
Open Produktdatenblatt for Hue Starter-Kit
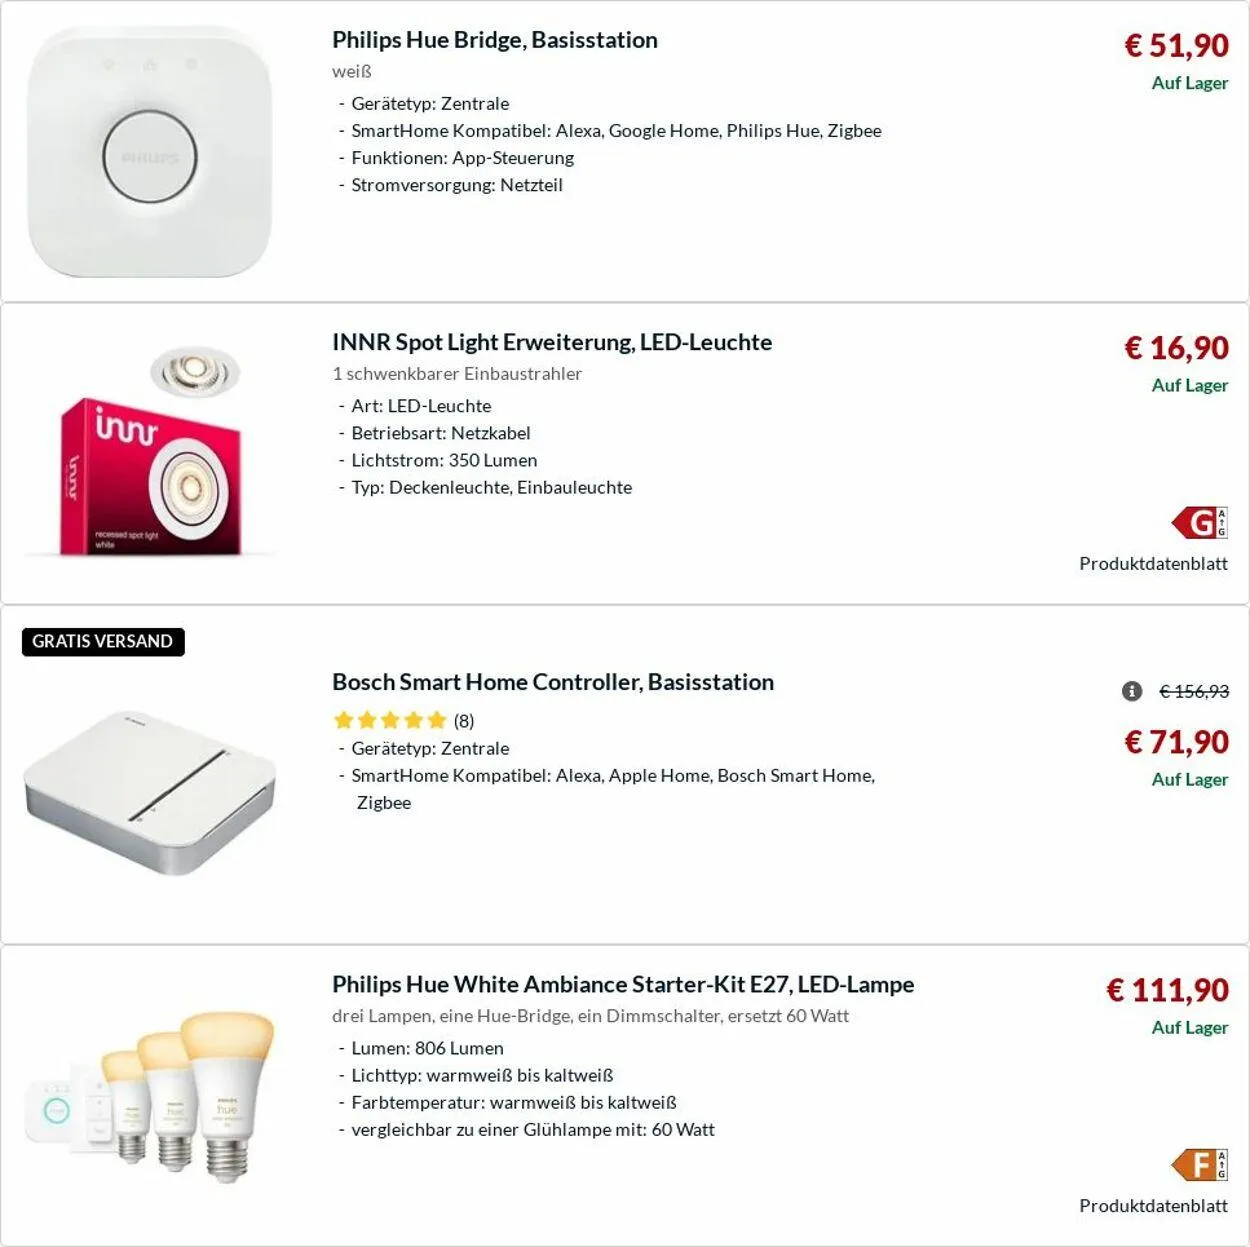(x=1153, y=1206)
